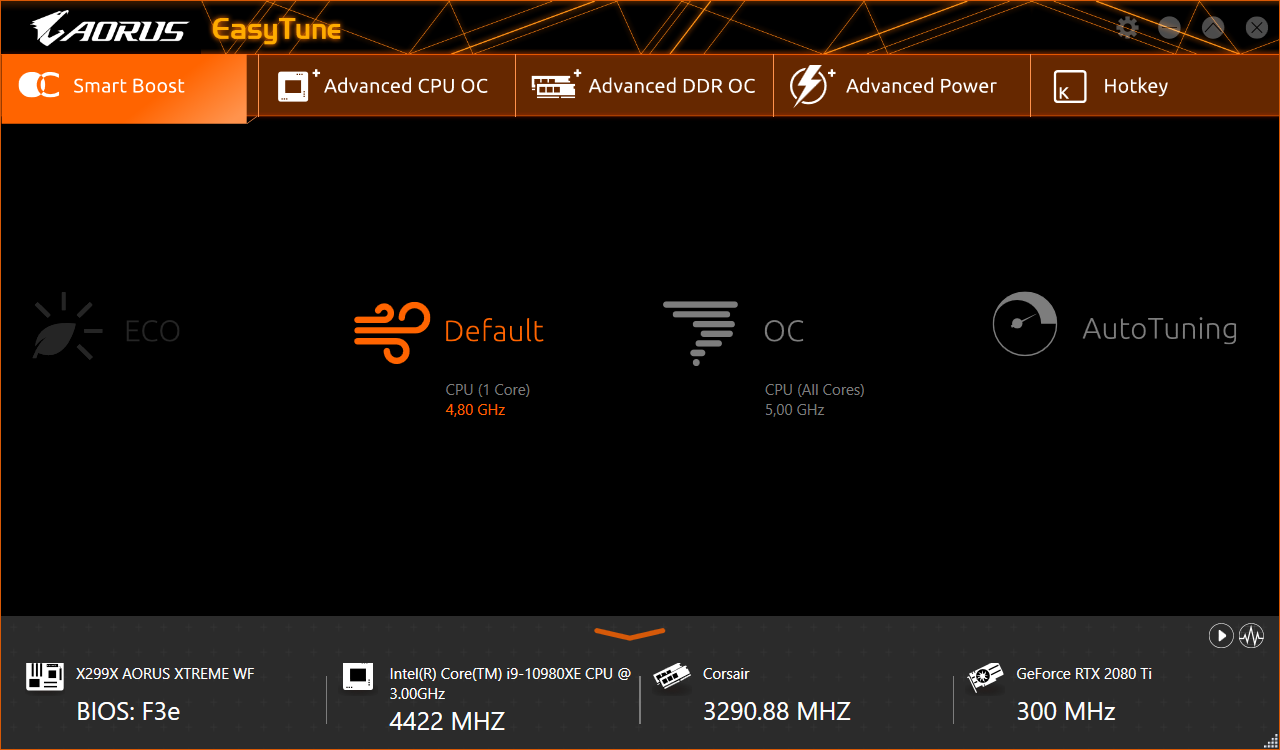Screen dimensions: 1280x750
Task: Click the AutoTuning label text
Action: (1159, 329)
